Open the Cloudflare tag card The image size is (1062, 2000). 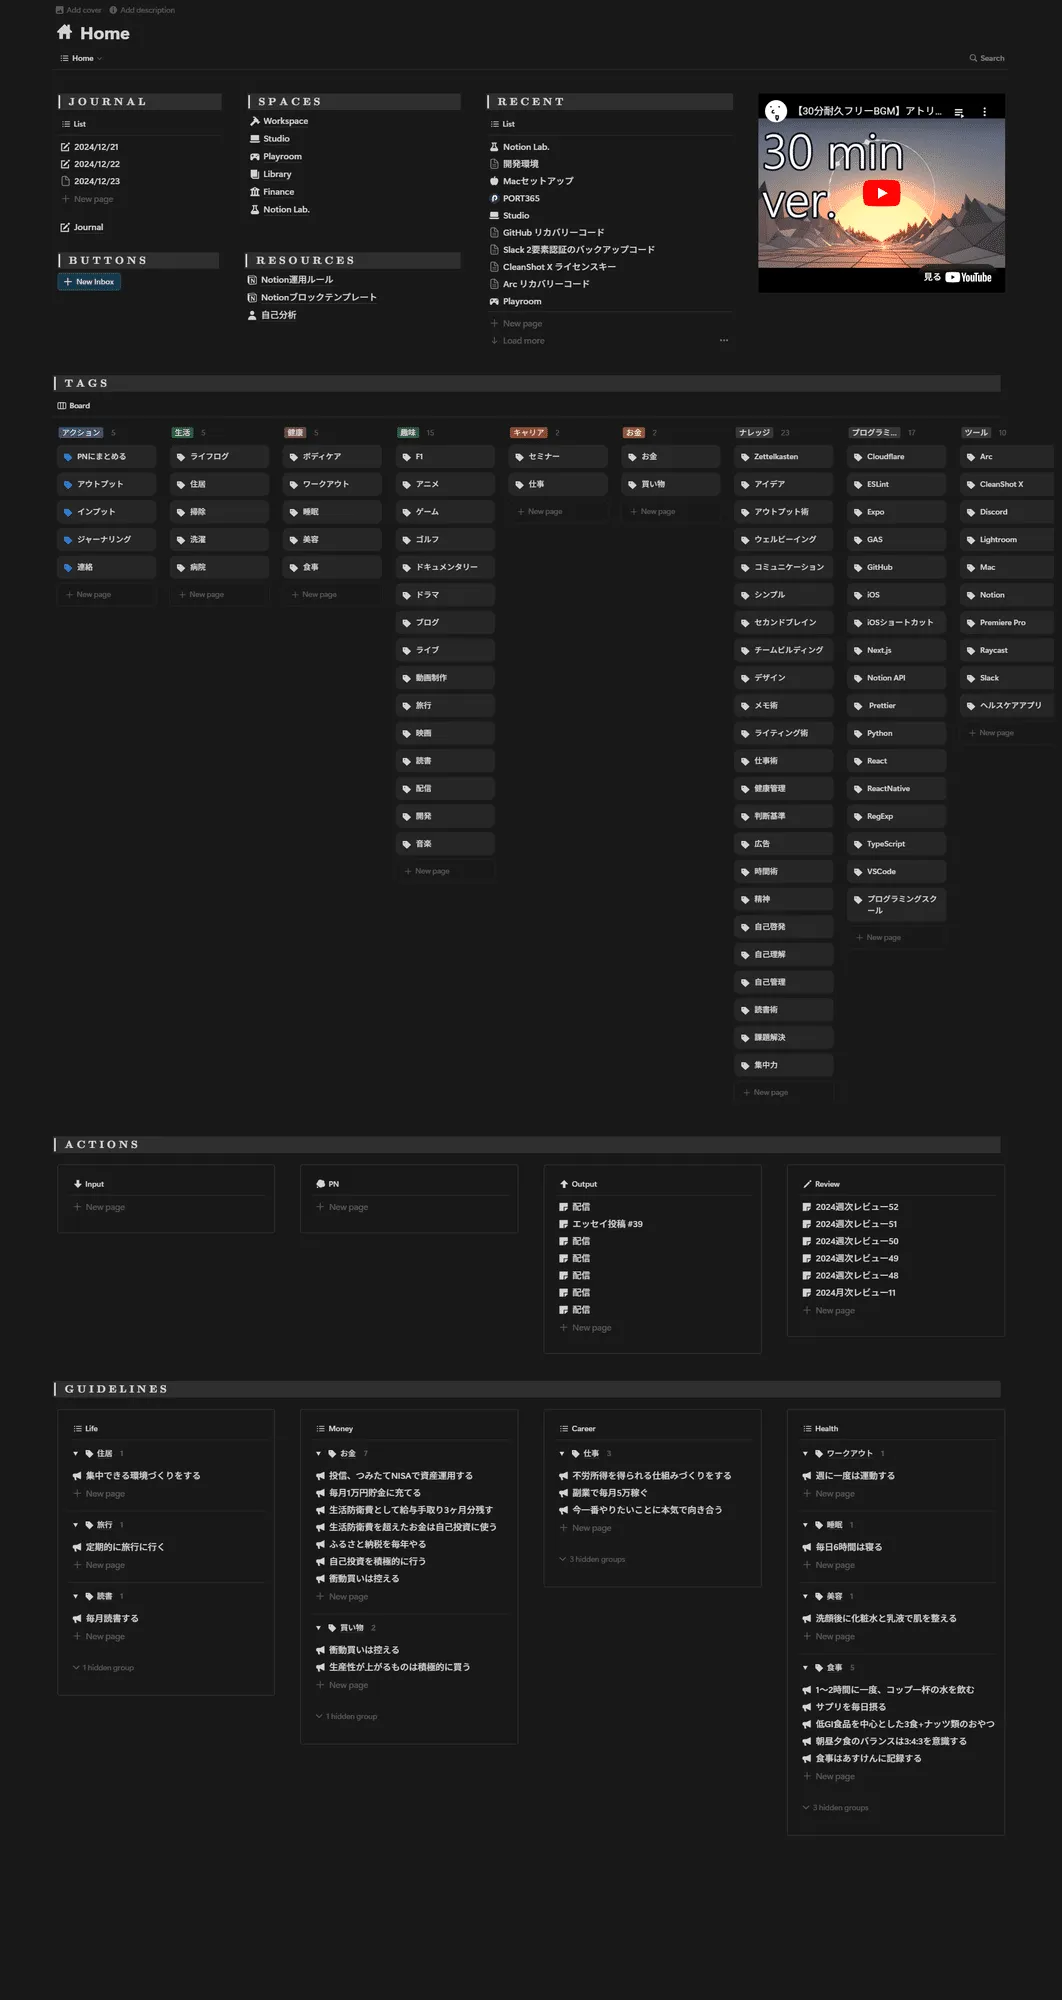pyautogui.click(x=897, y=457)
